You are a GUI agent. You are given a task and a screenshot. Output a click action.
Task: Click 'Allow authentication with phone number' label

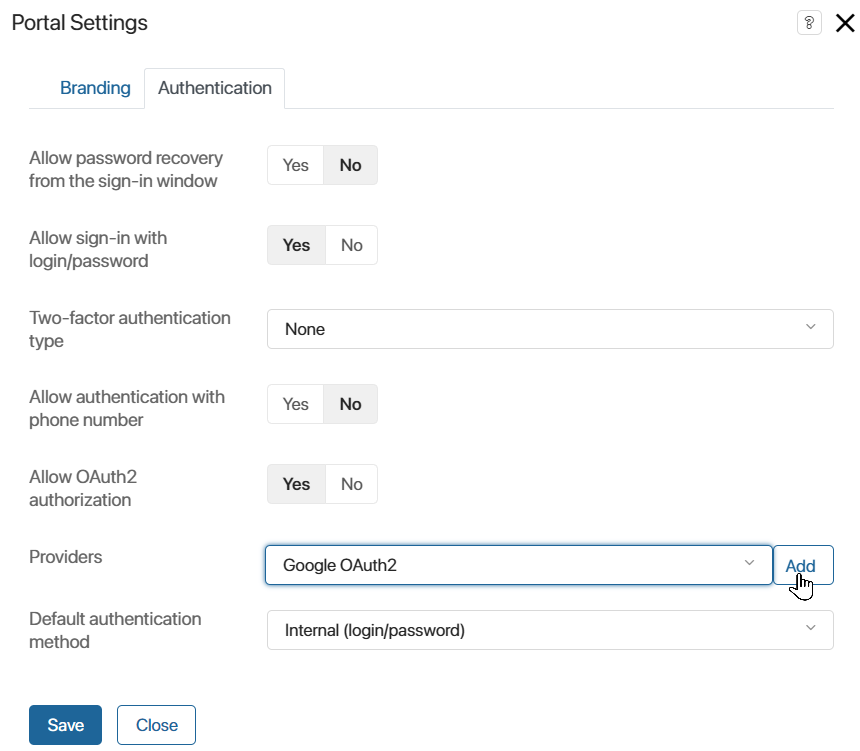[127, 408]
